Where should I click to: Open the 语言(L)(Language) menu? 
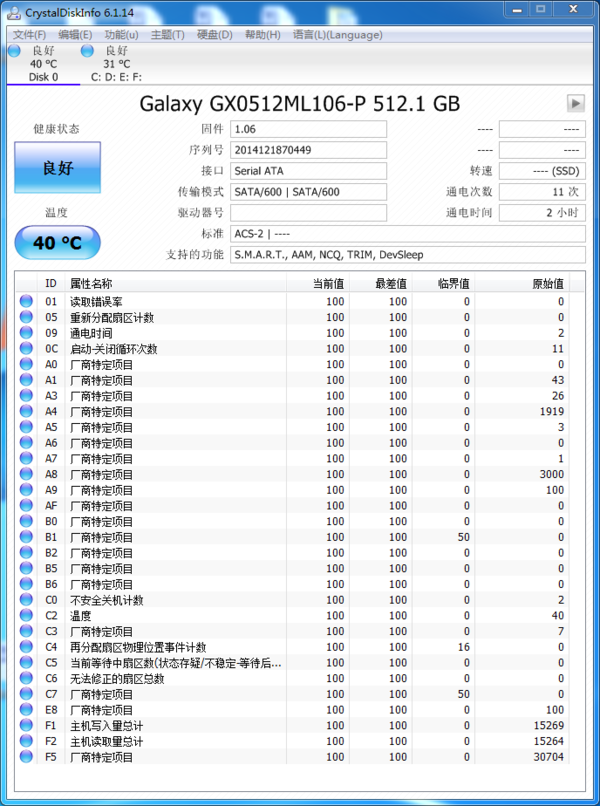coord(338,35)
